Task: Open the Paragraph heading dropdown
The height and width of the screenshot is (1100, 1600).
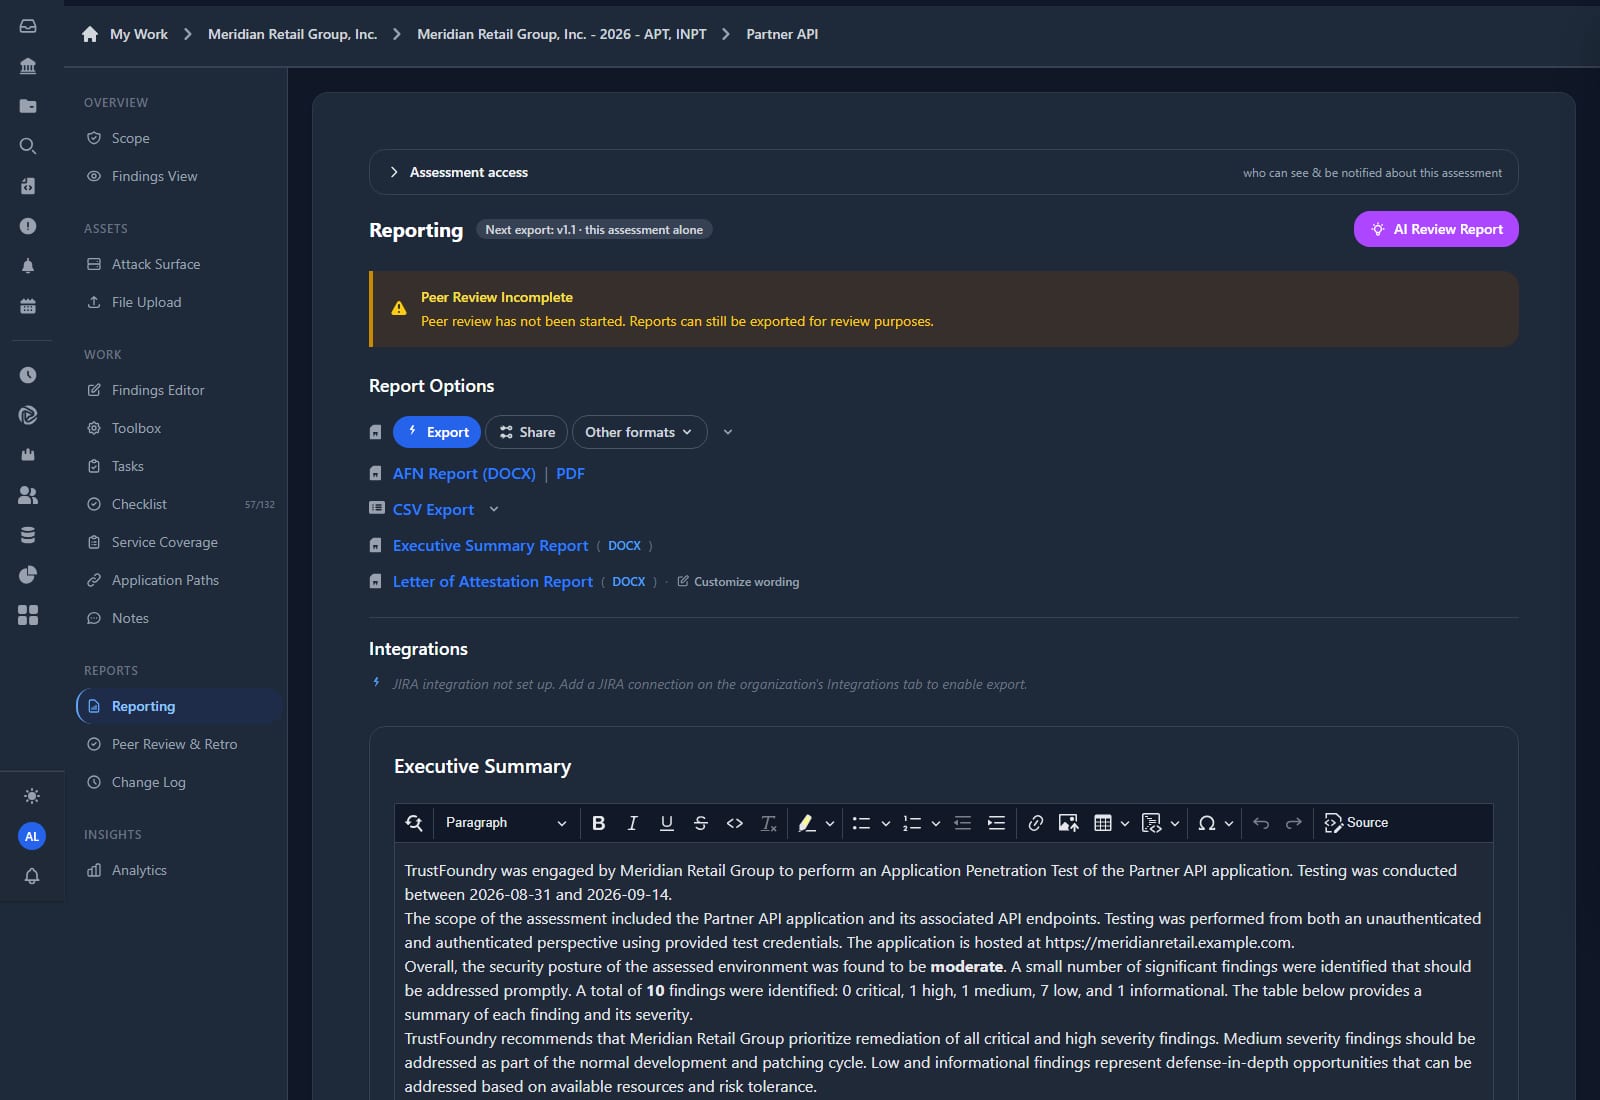Action: click(x=505, y=823)
